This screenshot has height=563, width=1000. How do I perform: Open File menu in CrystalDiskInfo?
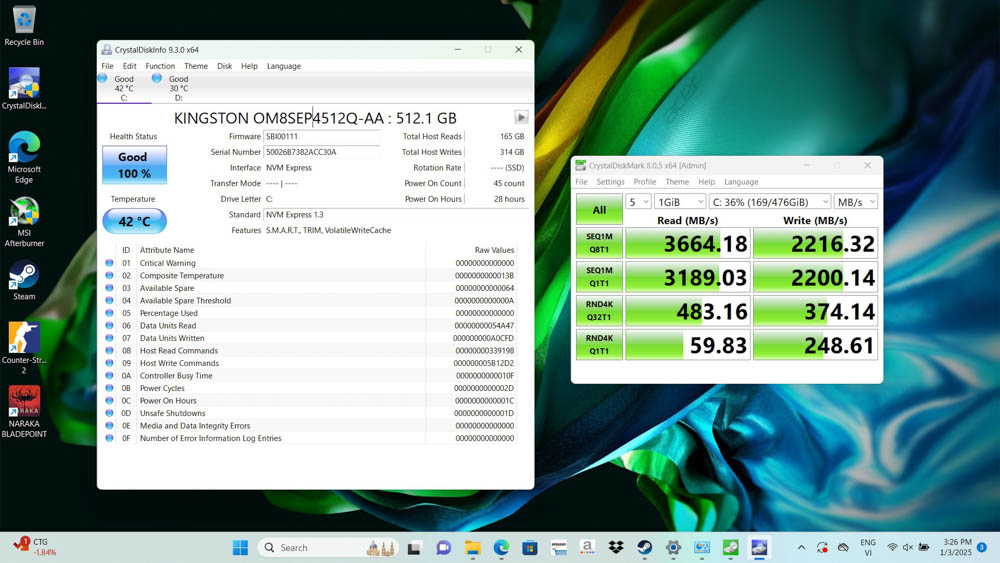pos(107,66)
